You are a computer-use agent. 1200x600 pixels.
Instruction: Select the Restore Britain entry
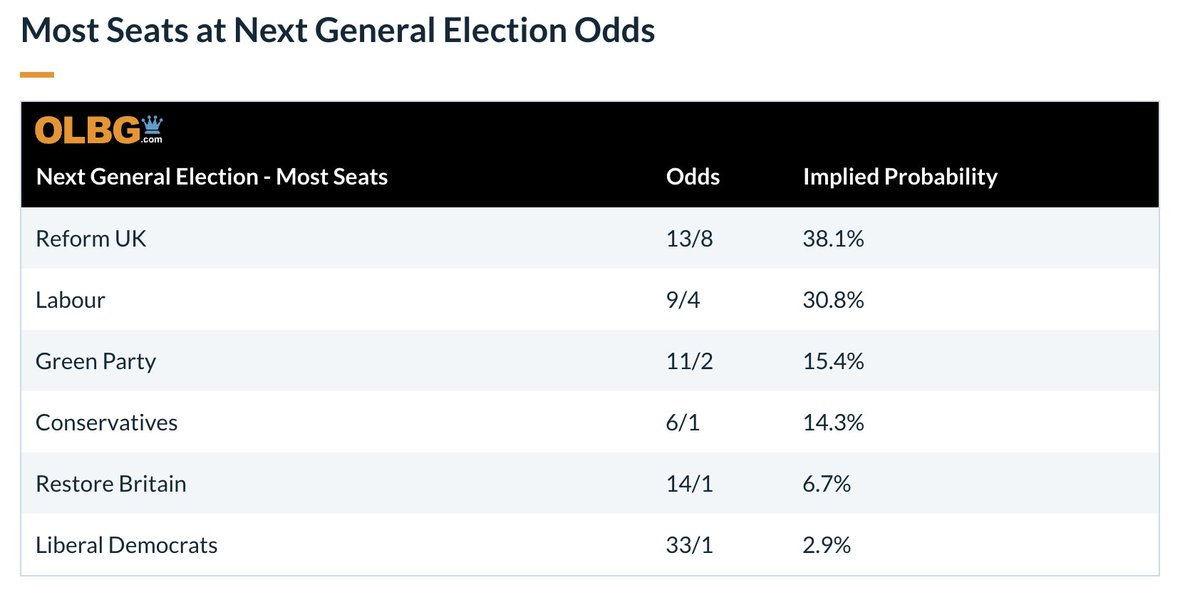tap(111, 484)
